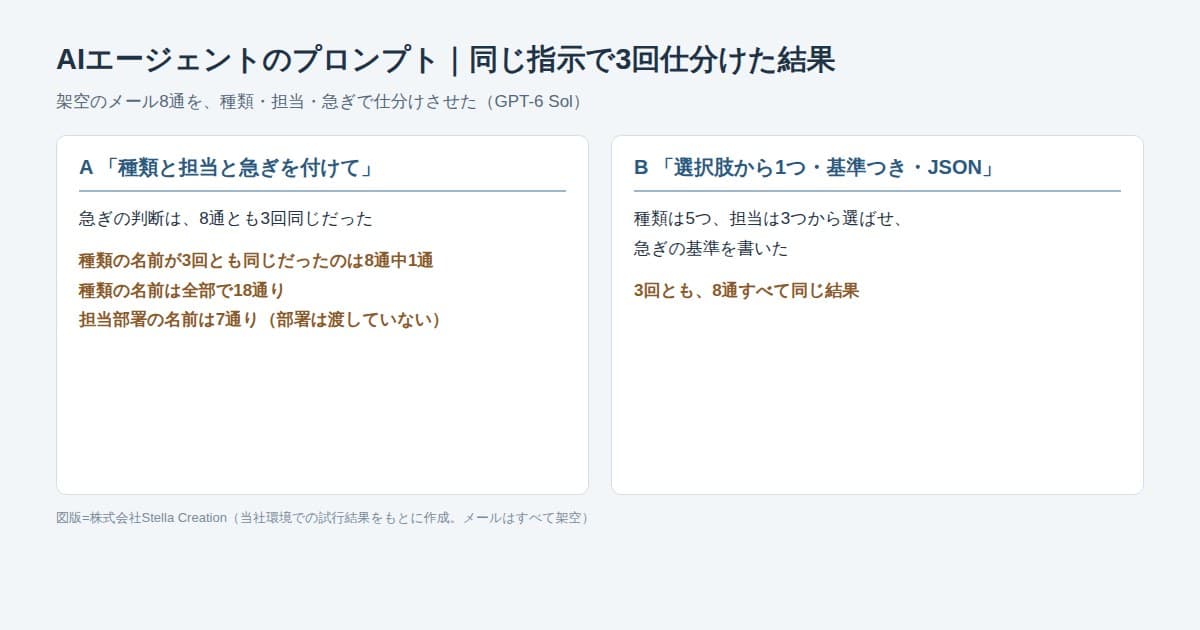The height and width of the screenshot is (630, 1200).
Task: Select card A heading "種類と担当と急ぎを付けて"
Action: (227, 168)
